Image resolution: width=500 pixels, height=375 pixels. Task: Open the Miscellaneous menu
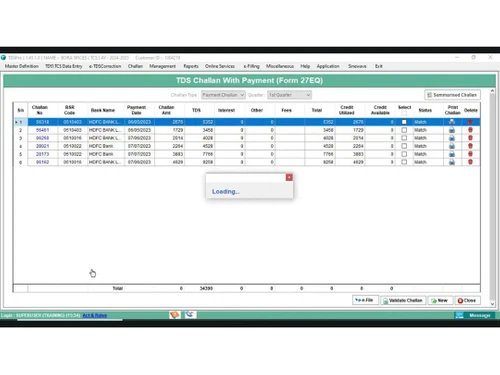pos(280,66)
